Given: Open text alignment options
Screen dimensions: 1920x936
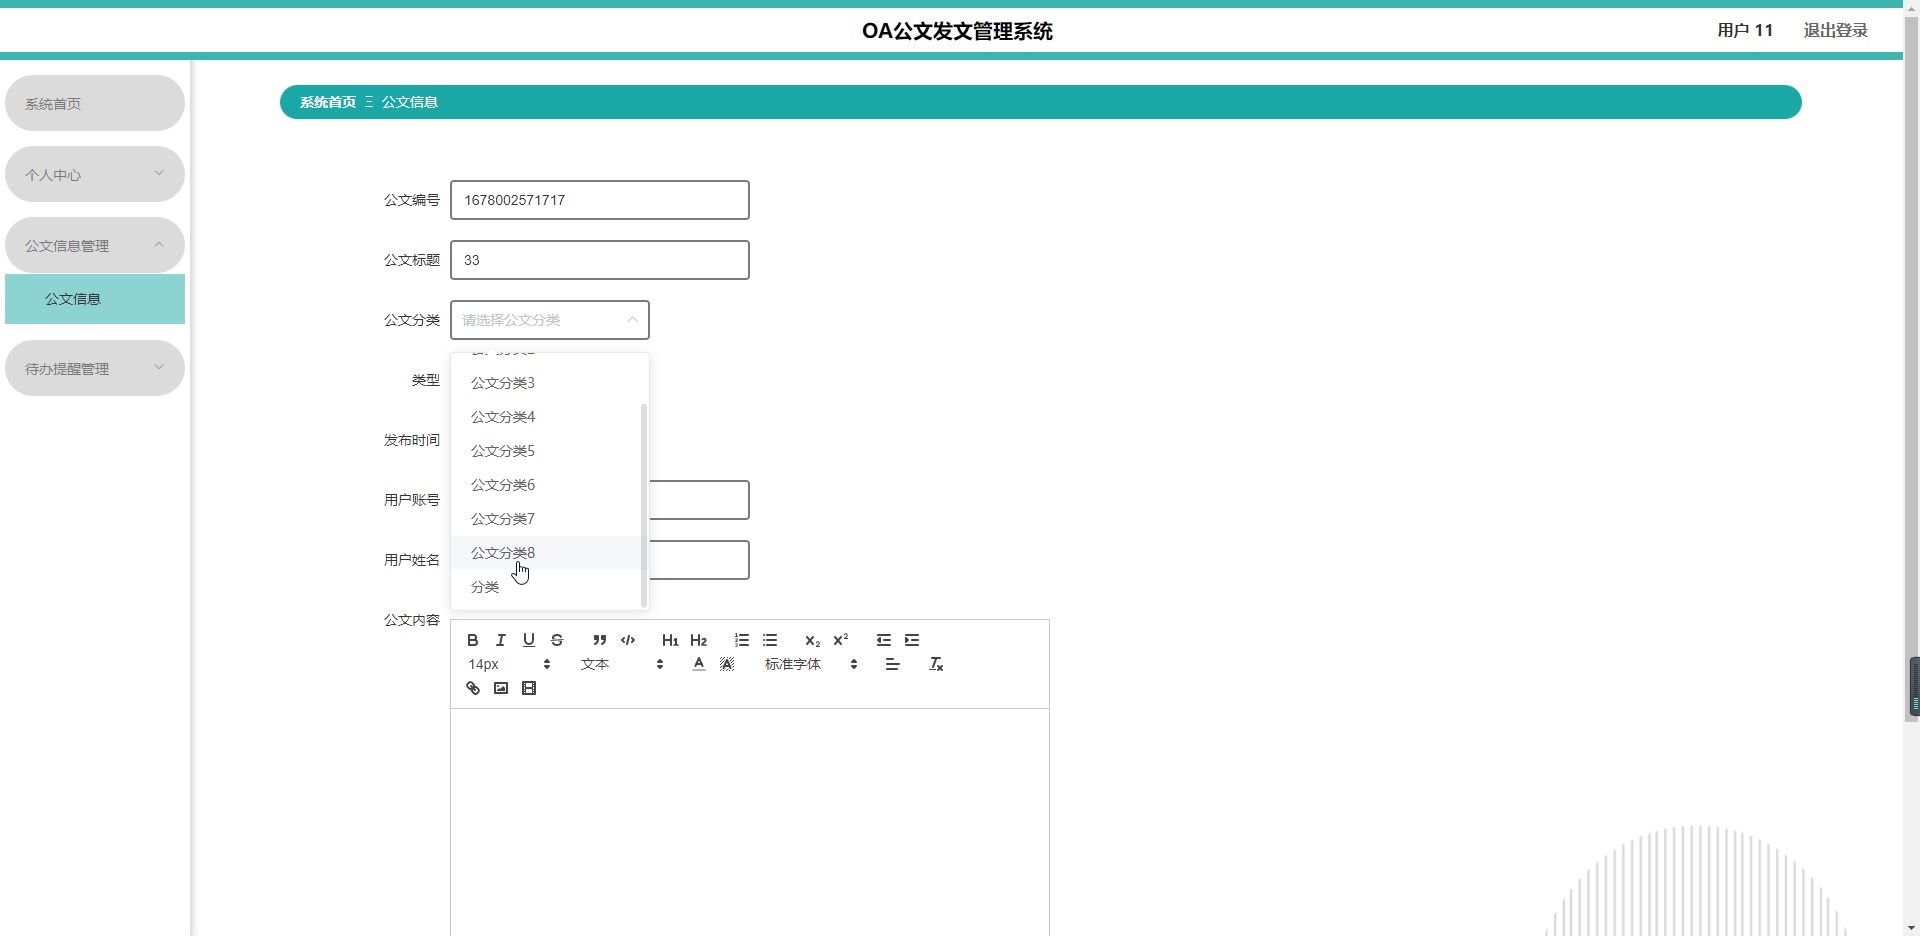Looking at the screenshot, I should click(893, 664).
